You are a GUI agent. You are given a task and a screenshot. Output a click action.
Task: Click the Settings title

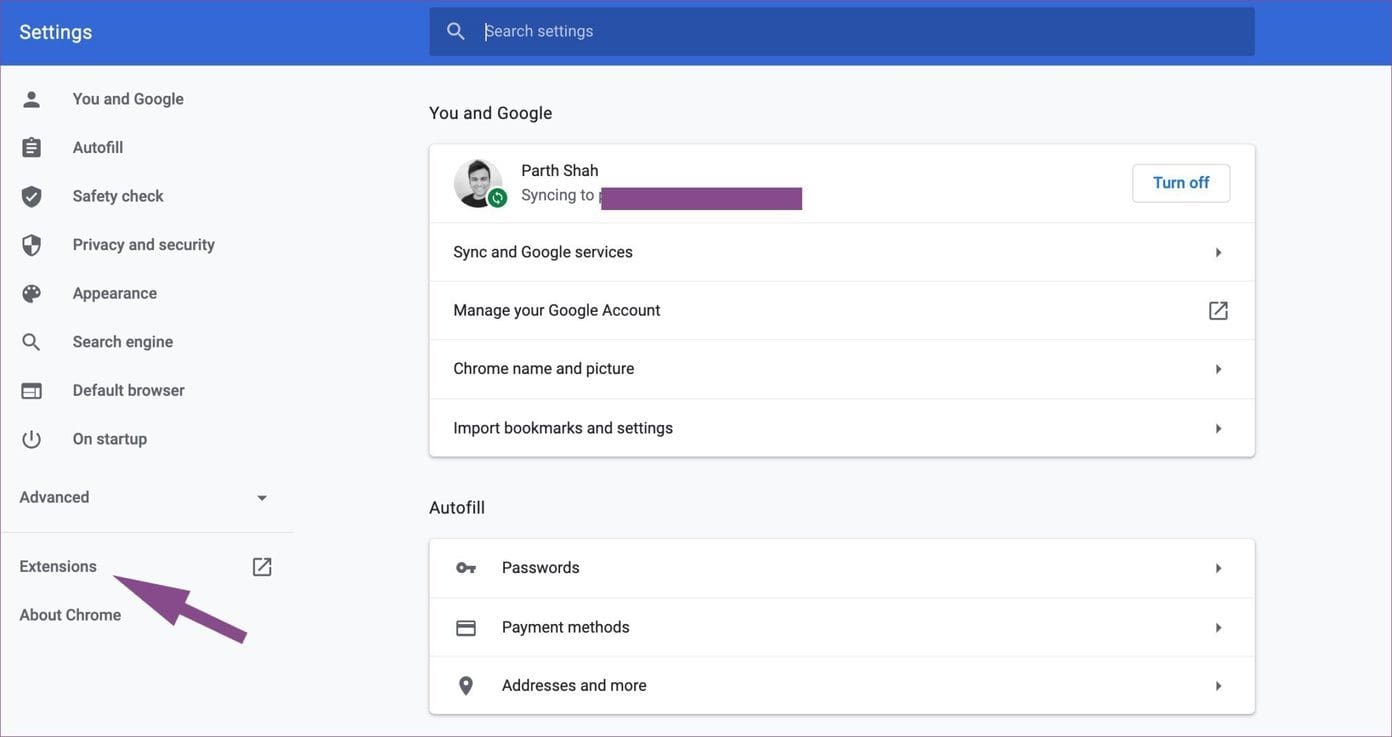tap(56, 32)
